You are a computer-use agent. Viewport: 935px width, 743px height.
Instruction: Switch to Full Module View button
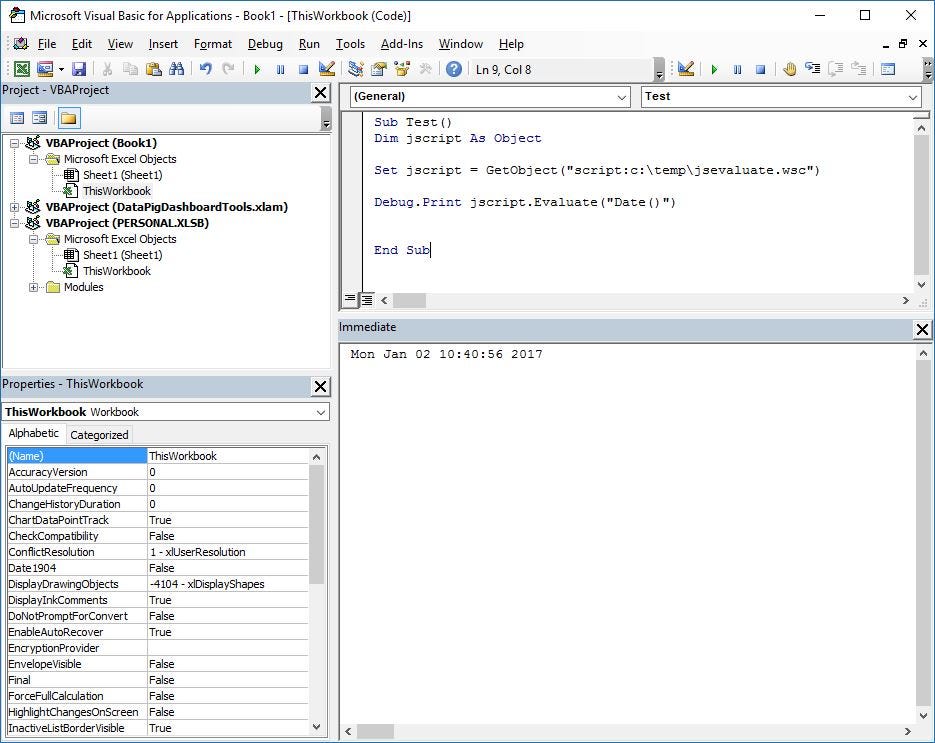click(367, 300)
